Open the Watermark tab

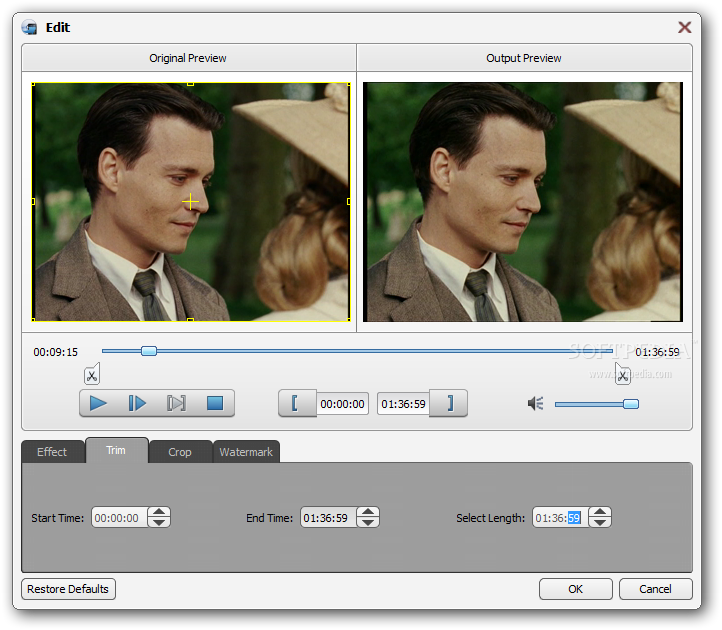246,452
